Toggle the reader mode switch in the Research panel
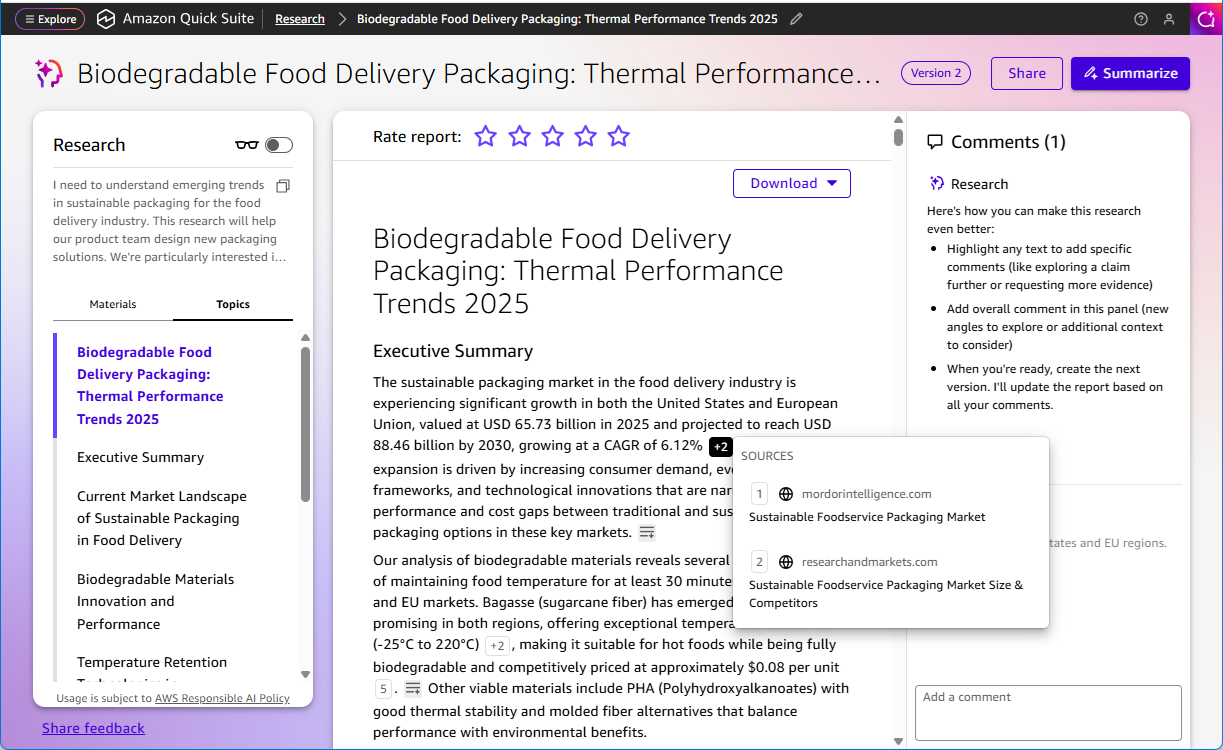Viewport: 1223px width, 750px height. coord(279,145)
